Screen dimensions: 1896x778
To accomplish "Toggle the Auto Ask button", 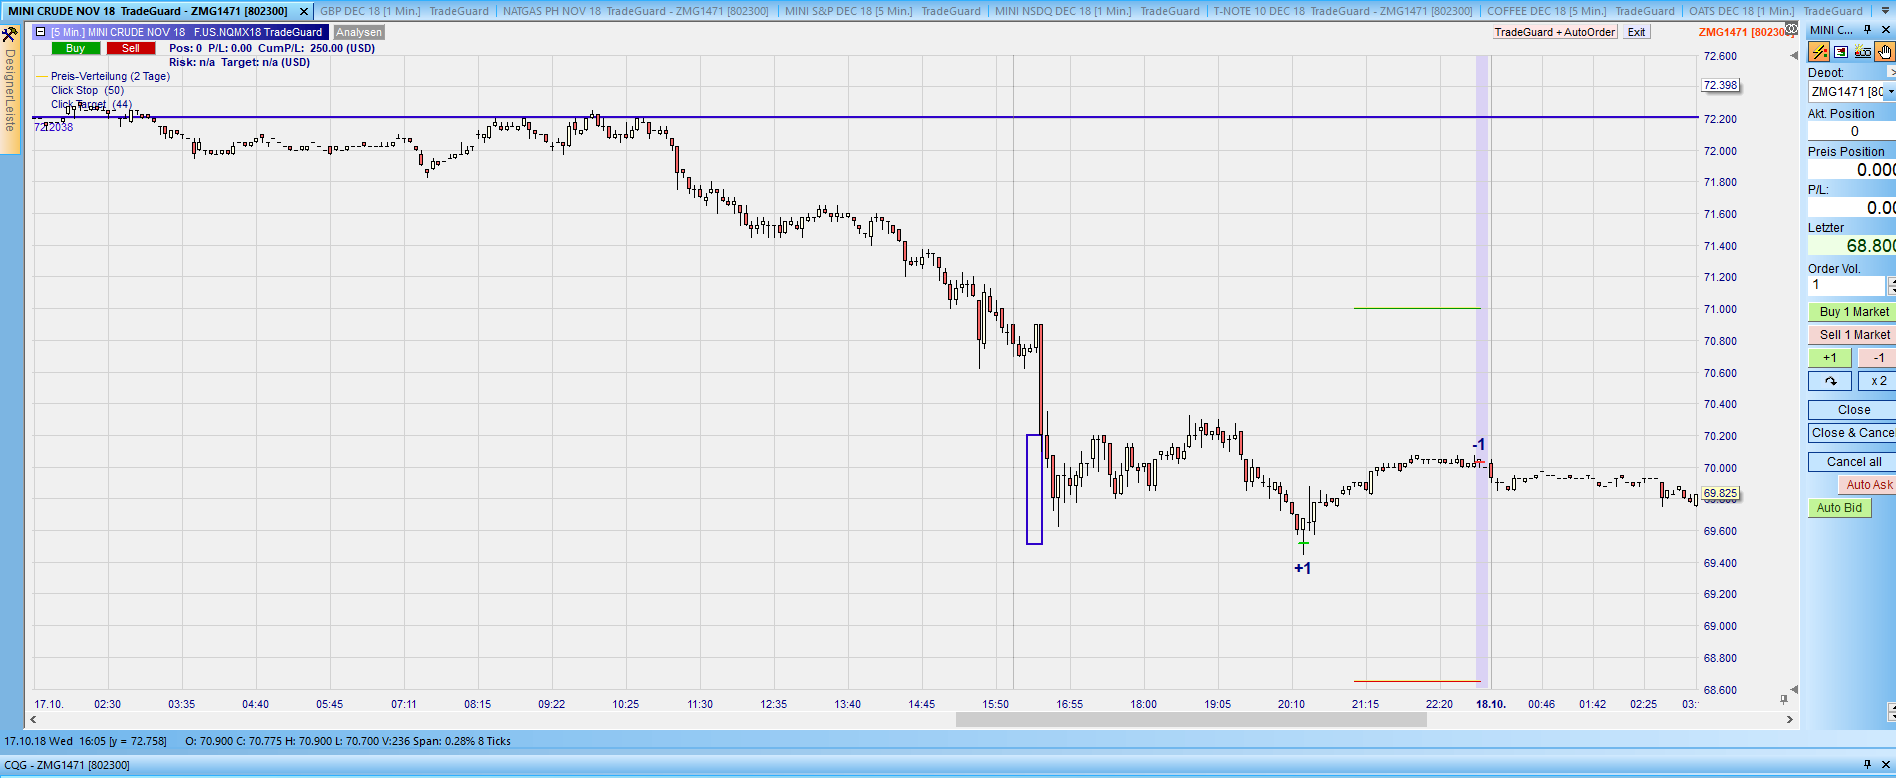I will point(1867,485).
